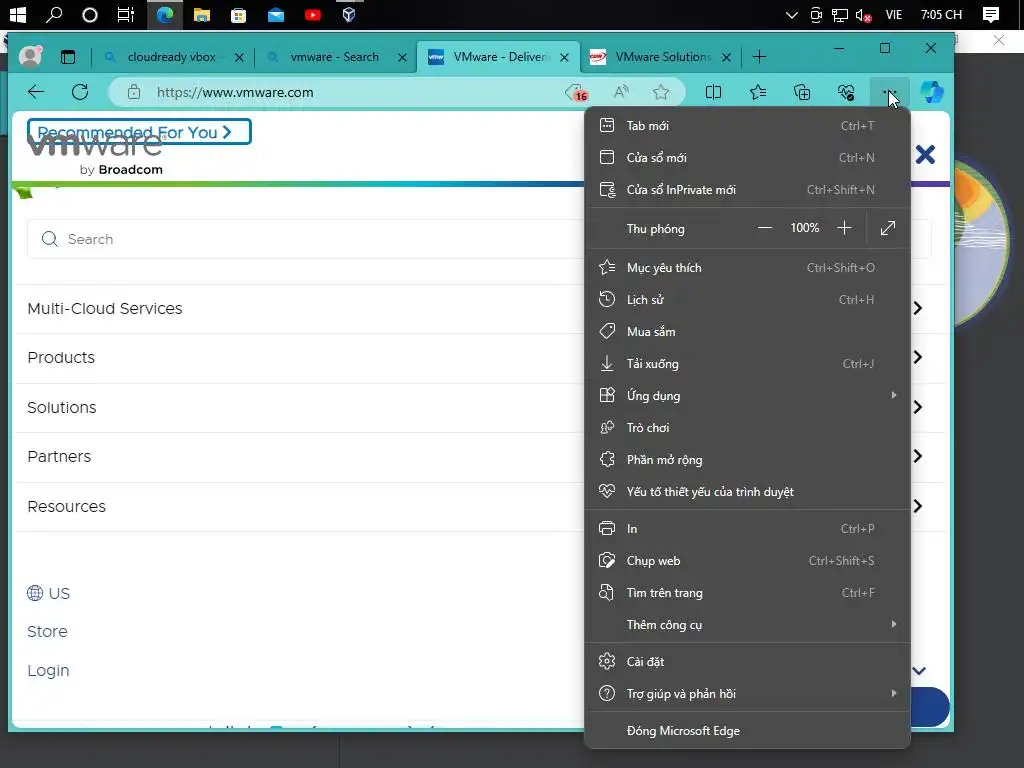Screen dimensions: 1024x768
Task: Expand Trợ giúp và phản hồi submenu
Action: [747, 694]
